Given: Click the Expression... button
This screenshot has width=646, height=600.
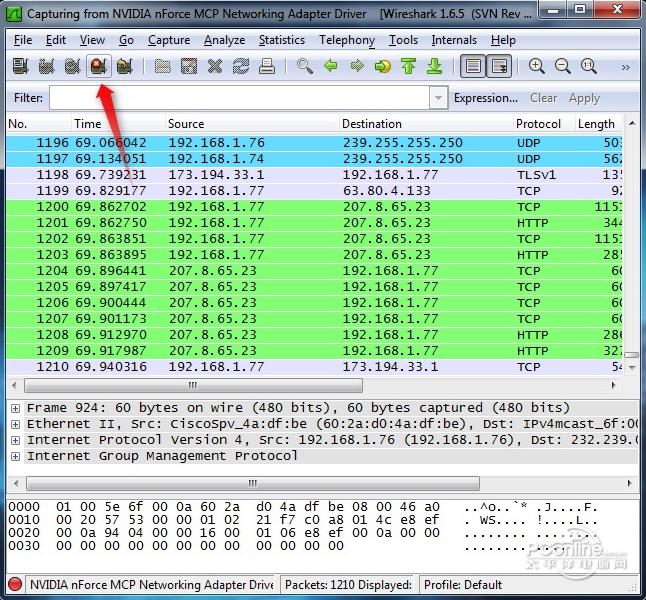Looking at the screenshot, I should click(x=485, y=98).
